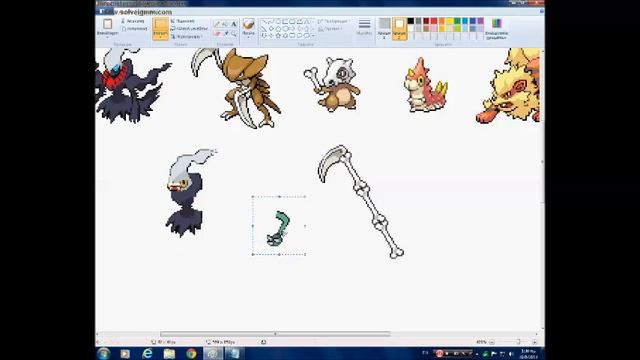This screenshot has width=640, height=360.
Task: Select the Magnifier tool
Action: (x=234, y=33)
